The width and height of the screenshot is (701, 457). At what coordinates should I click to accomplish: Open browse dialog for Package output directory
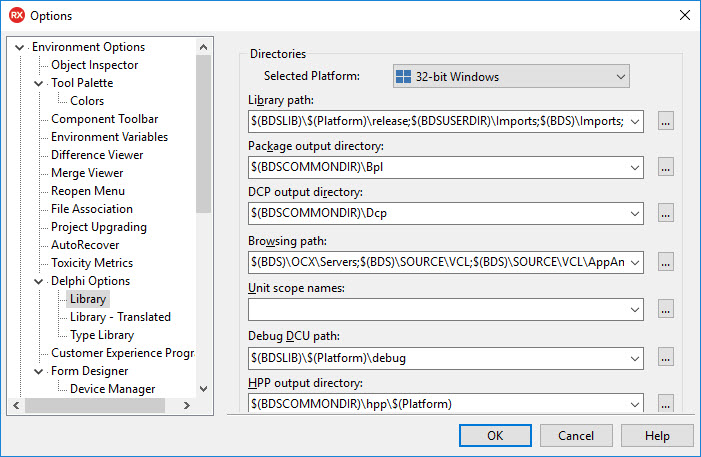pyautogui.click(x=665, y=167)
